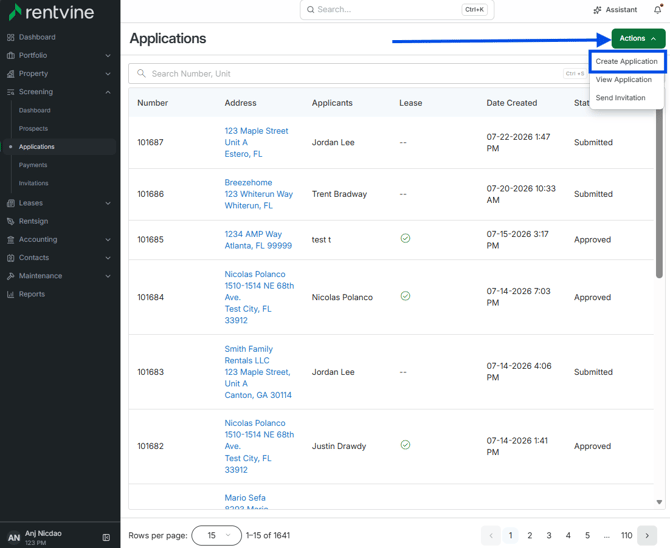Click the top global Search field
This screenshot has height=548, width=670.
397,9
